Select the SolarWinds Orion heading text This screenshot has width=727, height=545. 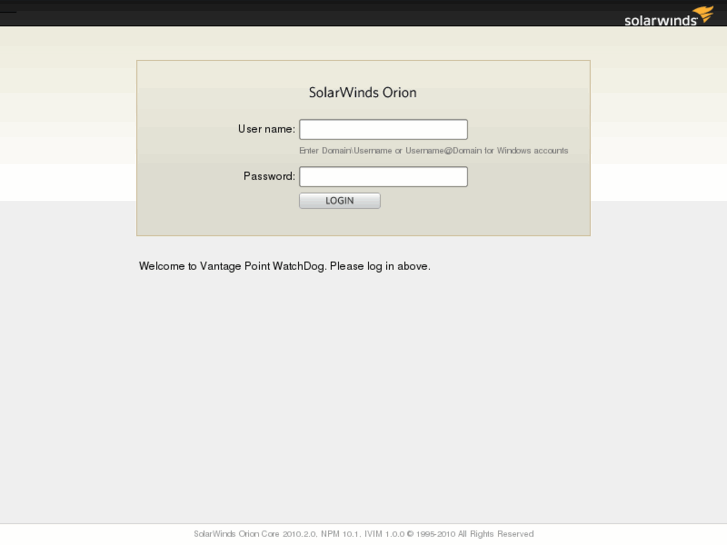pyautogui.click(x=363, y=92)
